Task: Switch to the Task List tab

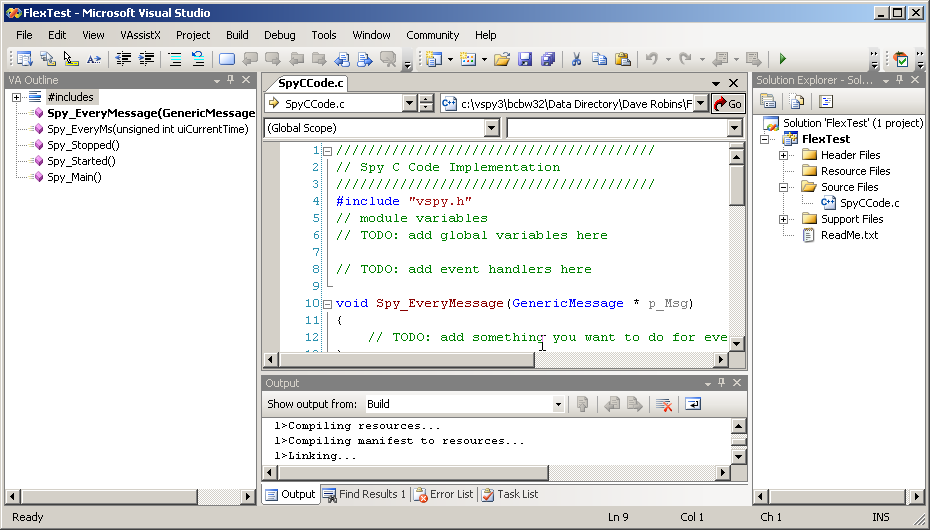Action: point(510,494)
